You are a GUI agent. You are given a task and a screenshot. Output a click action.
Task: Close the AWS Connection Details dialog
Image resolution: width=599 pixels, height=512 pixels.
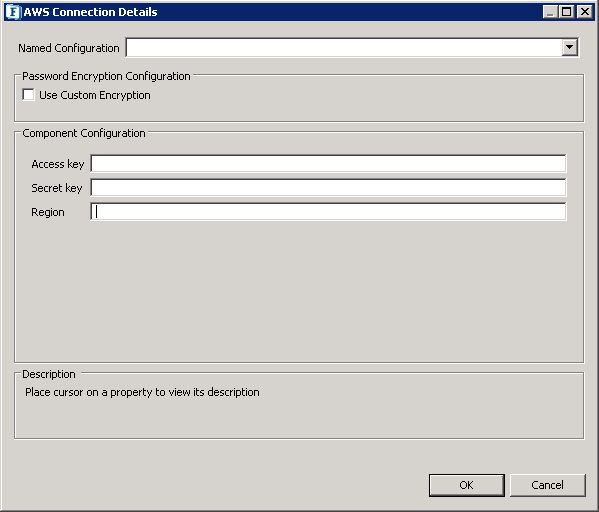click(x=584, y=12)
